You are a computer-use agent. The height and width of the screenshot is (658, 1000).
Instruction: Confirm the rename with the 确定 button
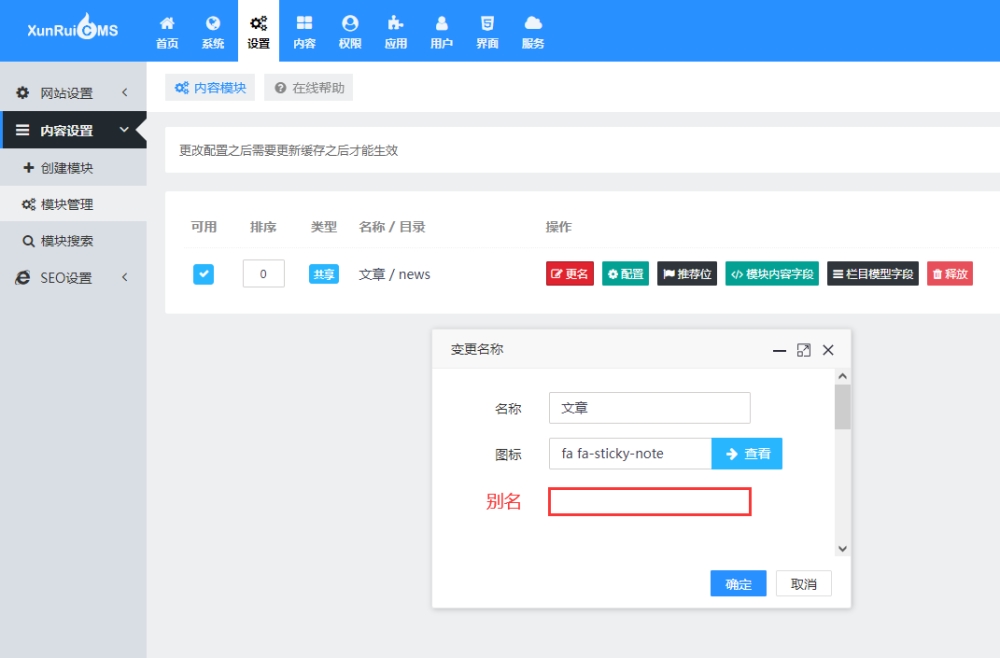(738, 583)
